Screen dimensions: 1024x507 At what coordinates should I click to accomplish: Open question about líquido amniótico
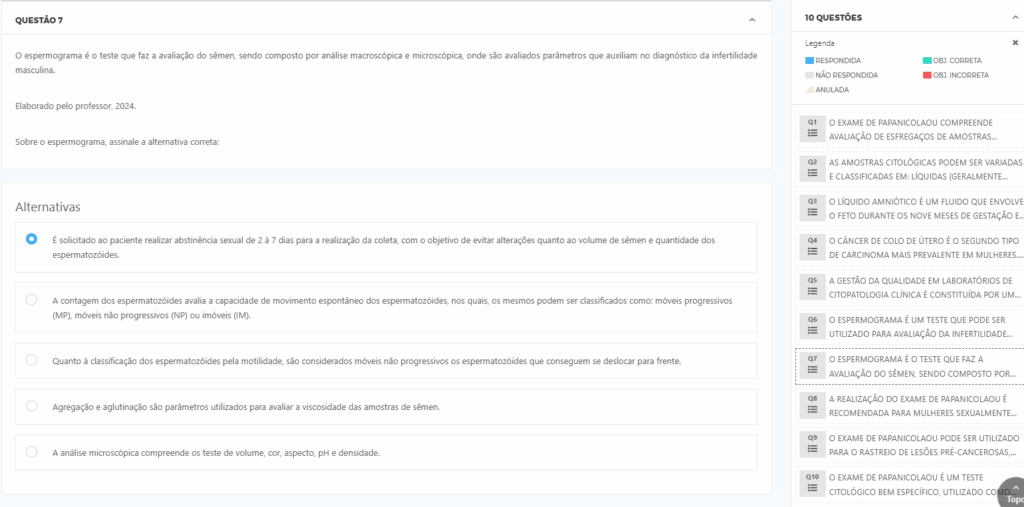coord(924,207)
